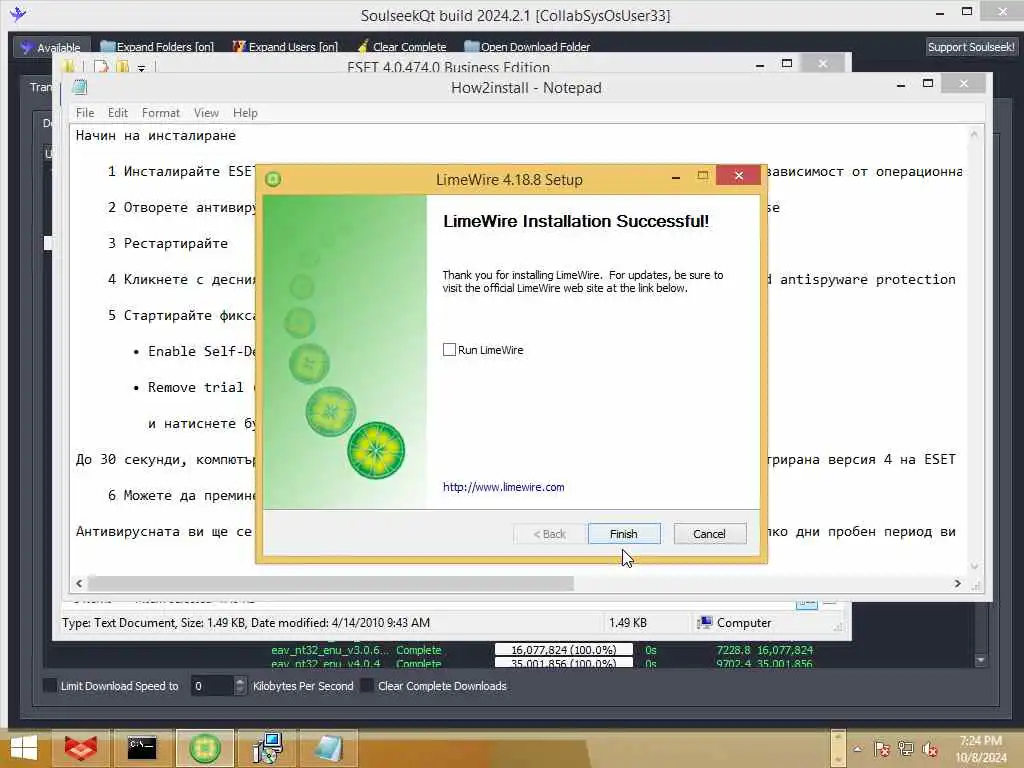The width and height of the screenshot is (1024, 768).
Task: Open Notepad Format menu
Action: [x=161, y=113]
